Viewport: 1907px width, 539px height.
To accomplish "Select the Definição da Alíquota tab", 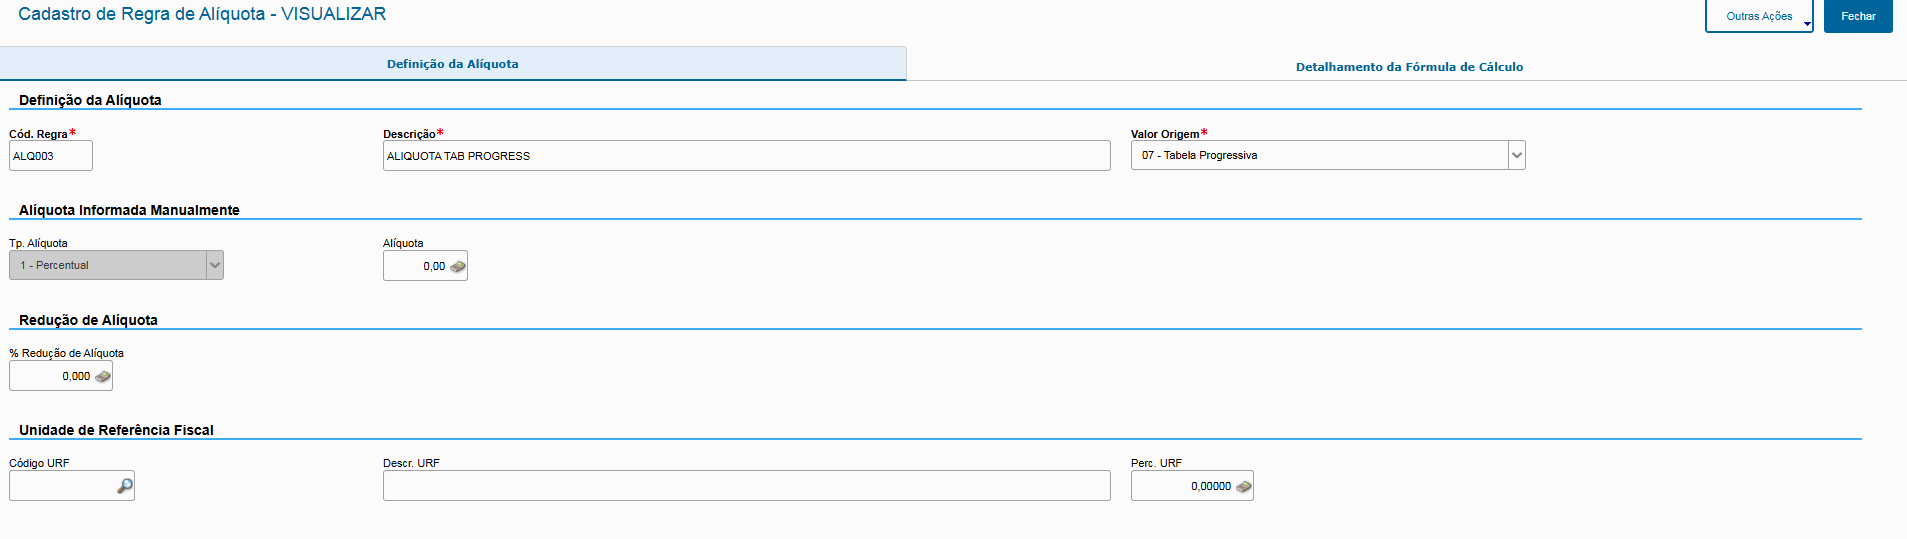I will [452, 64].
